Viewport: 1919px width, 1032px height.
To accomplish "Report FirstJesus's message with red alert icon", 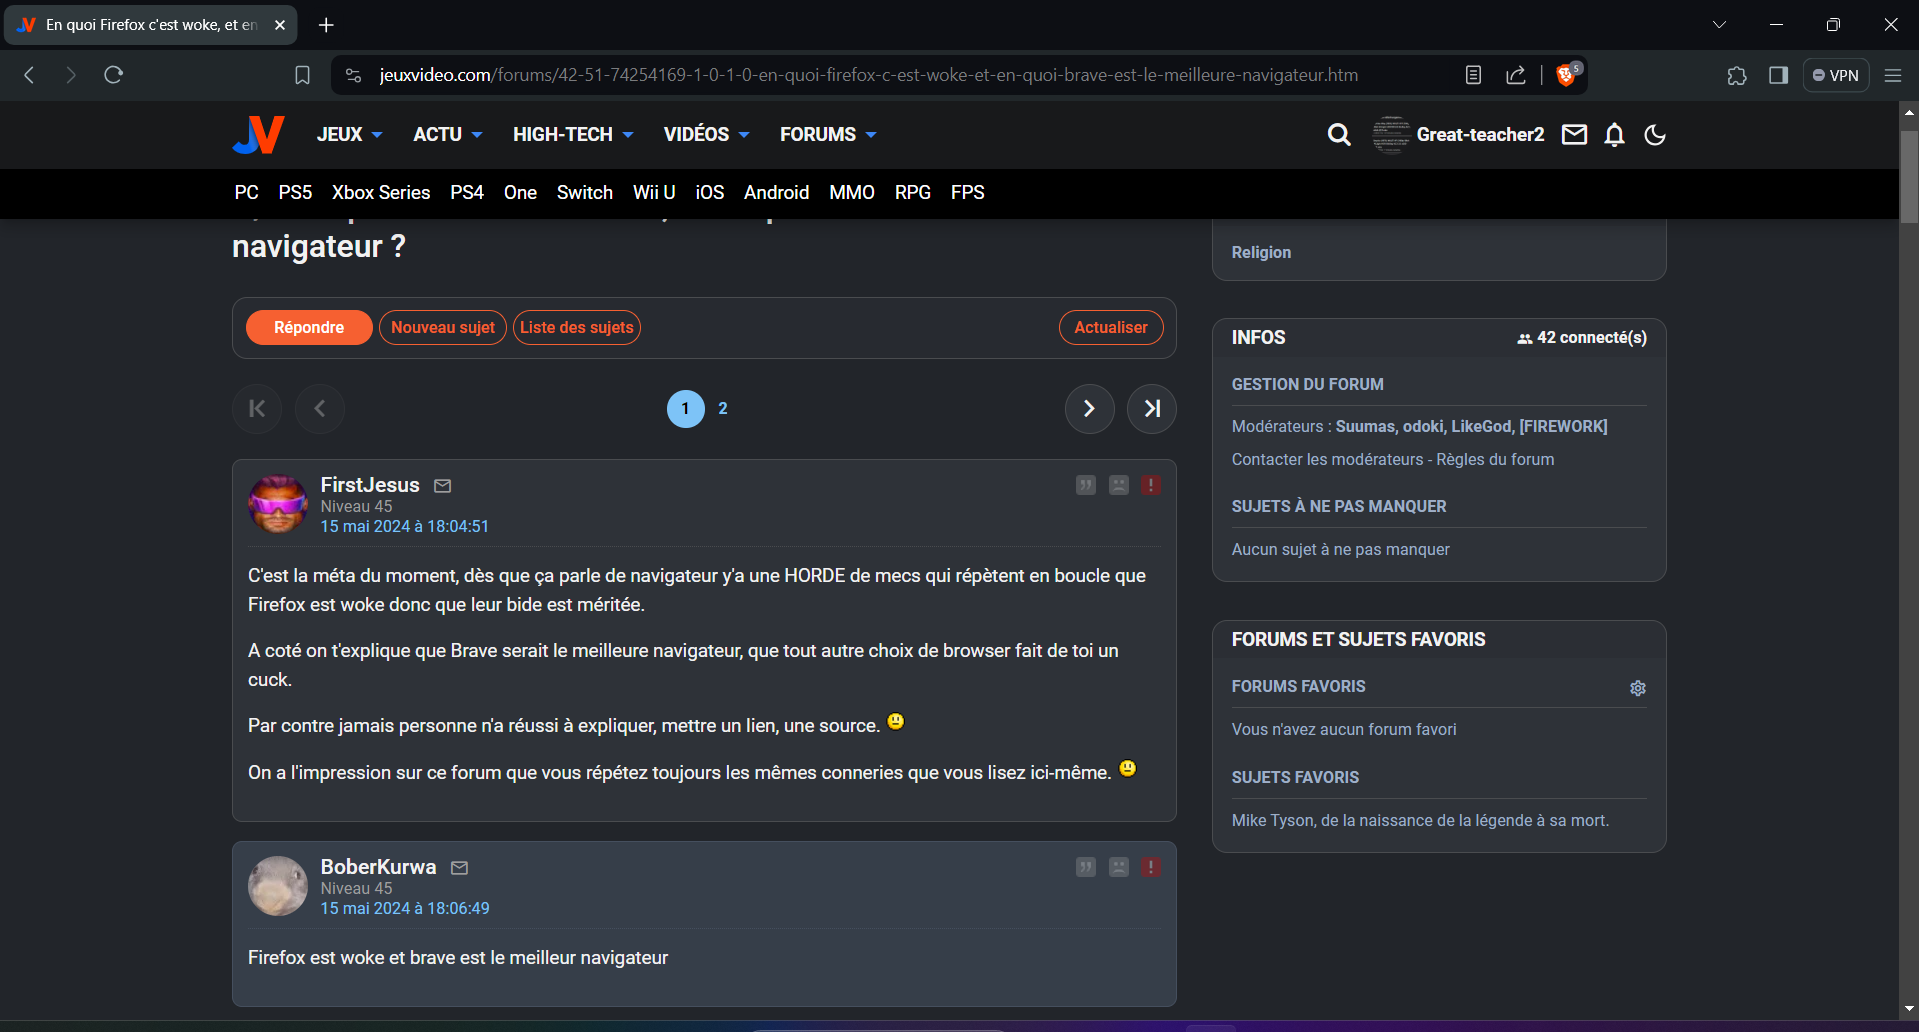I will click(1152, 485).
